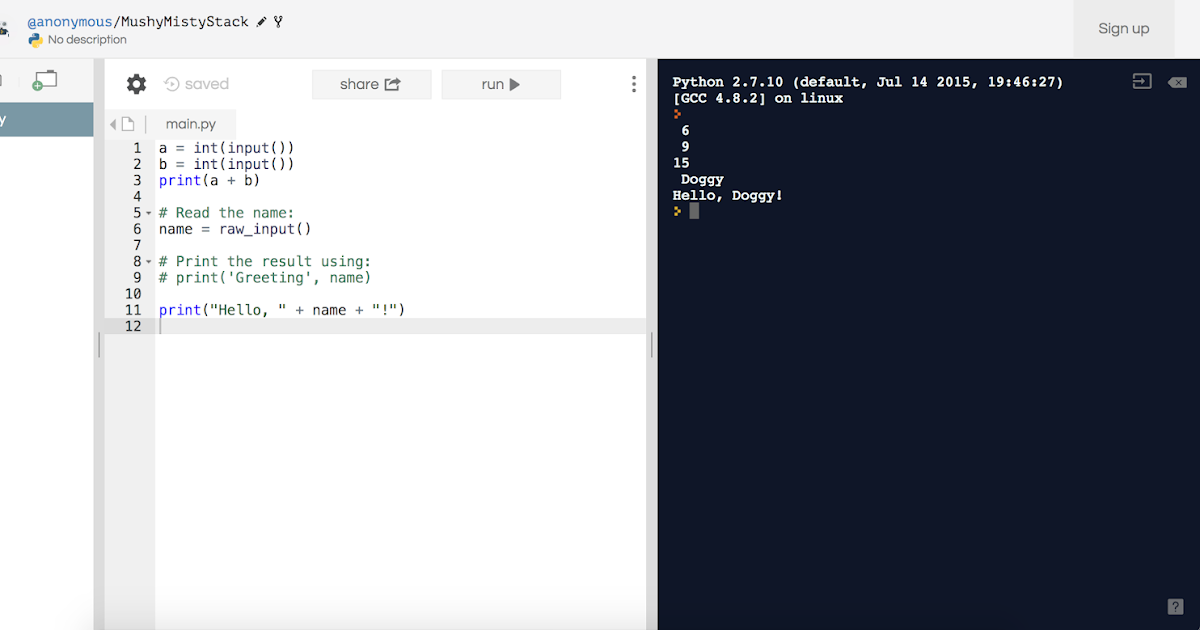This screenshot has width=1200, height=630.
Task: Click the Python language logo
Action: click(x=36, y=41)
